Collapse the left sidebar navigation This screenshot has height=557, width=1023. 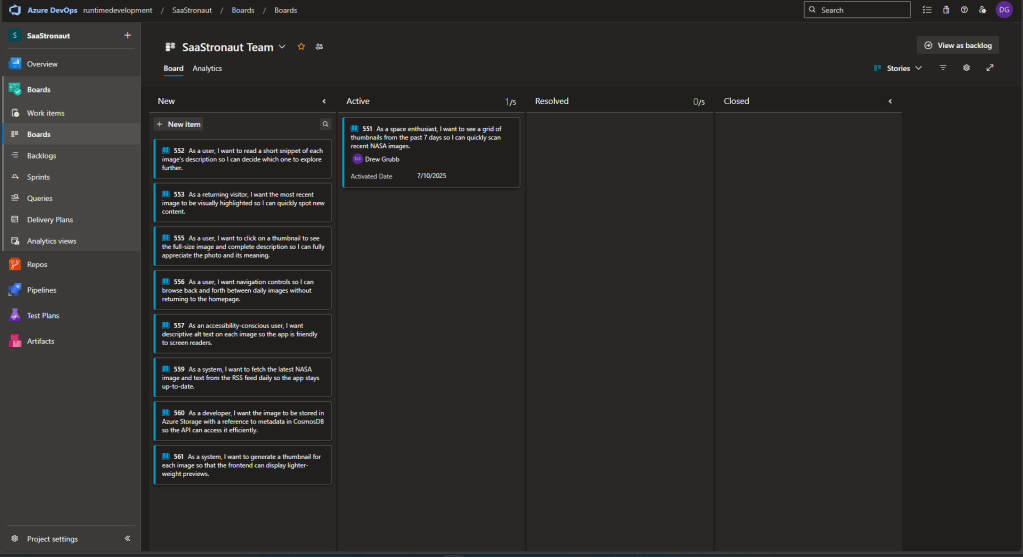128,539
